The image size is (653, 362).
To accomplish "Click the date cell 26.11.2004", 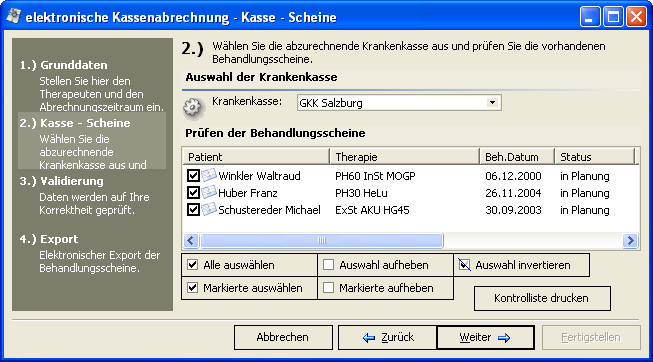I will point(513,193).
